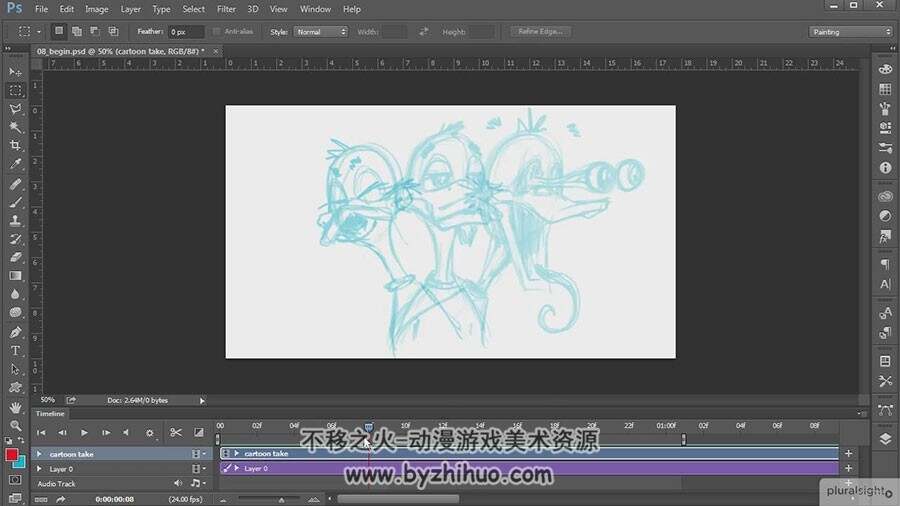
Task: Swap width and height values
Action: coord(424,32)
